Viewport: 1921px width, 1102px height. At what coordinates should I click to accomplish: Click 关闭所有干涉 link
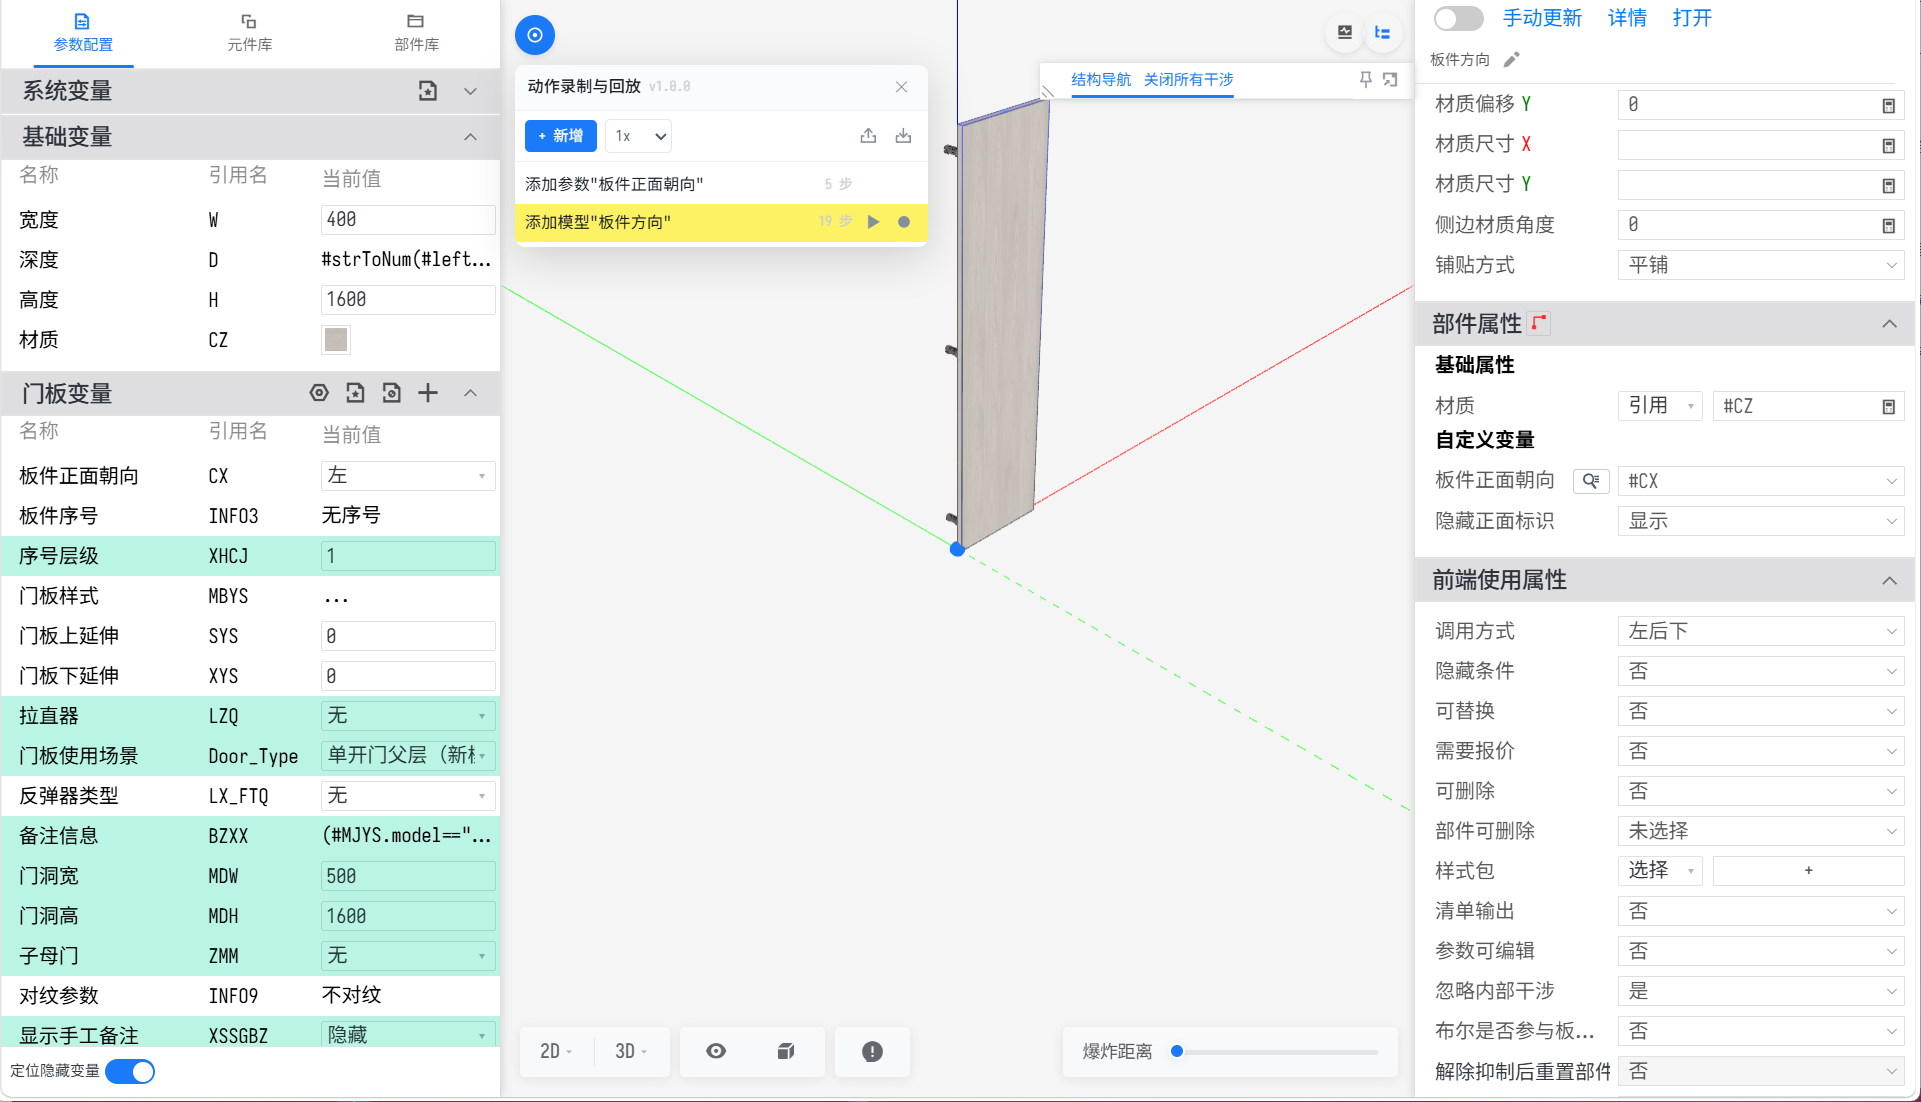tap(1188, 79)
